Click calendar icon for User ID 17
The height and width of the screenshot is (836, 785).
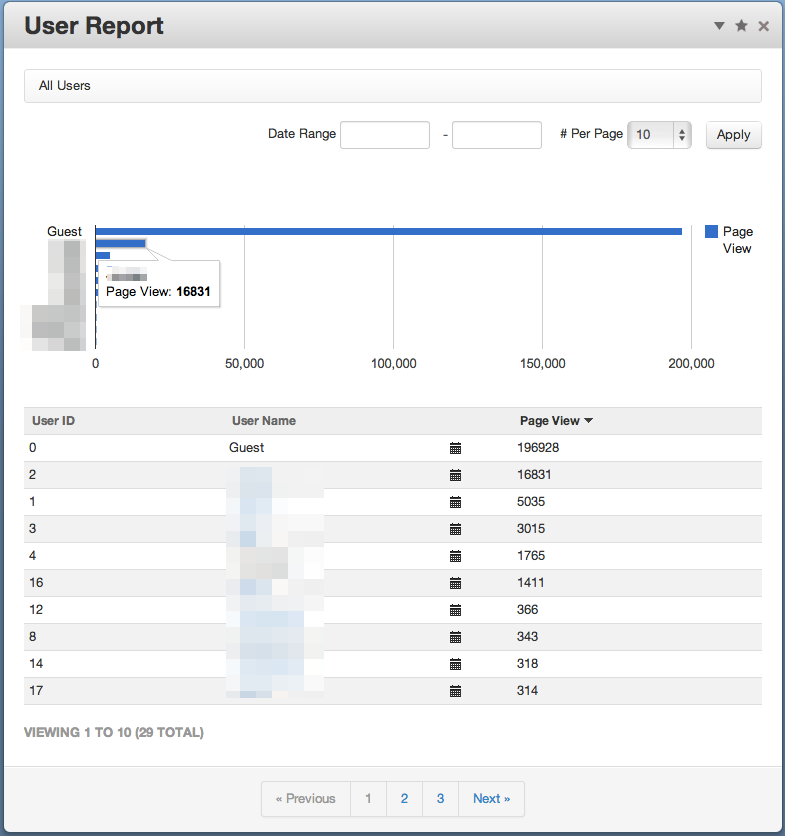click(x=455, y=691)
